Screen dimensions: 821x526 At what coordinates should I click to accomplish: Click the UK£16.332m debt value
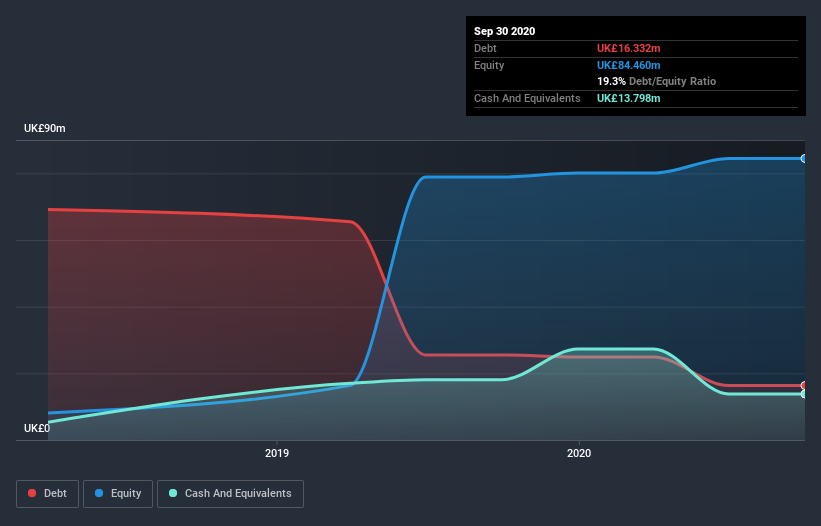pyautogui.click(x=628, y=48)
